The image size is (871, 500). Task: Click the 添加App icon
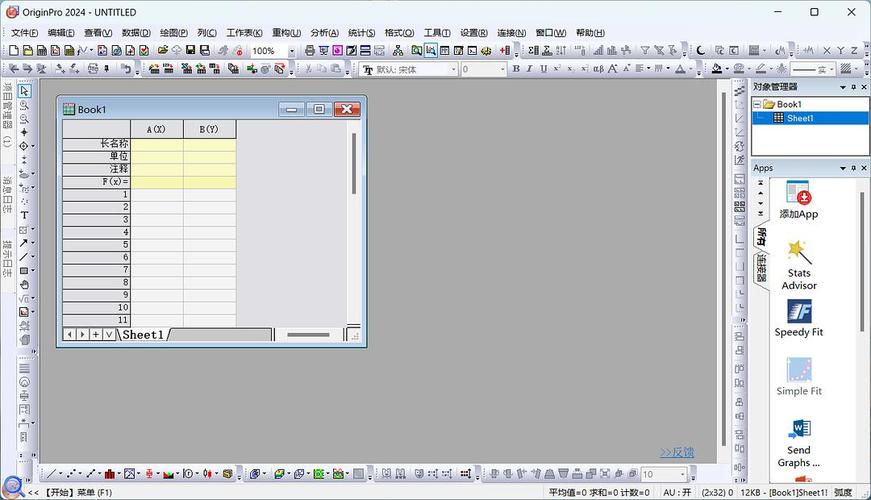799,200
